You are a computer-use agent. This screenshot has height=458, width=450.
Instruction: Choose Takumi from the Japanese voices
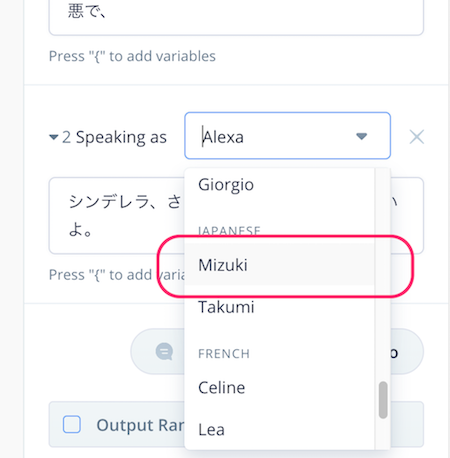click(x=279, y=307)
